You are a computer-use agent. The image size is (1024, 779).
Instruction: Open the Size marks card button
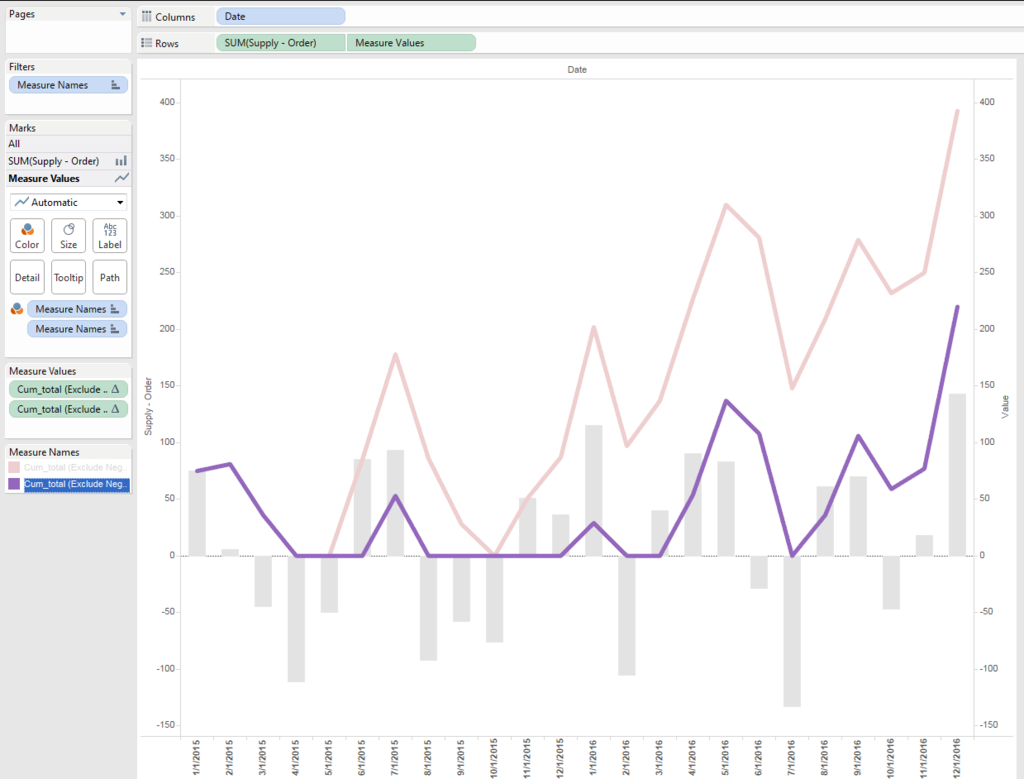(x=69, y=236)
